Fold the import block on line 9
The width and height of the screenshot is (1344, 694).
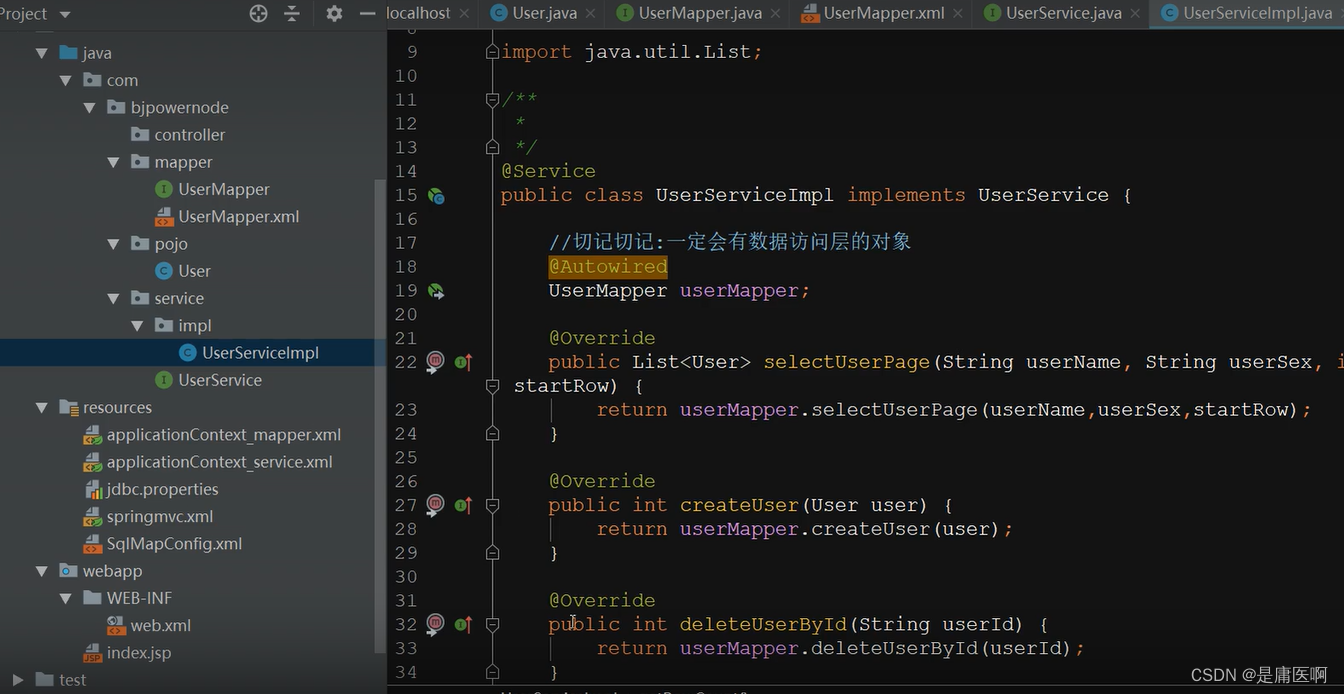pos(492,52)
